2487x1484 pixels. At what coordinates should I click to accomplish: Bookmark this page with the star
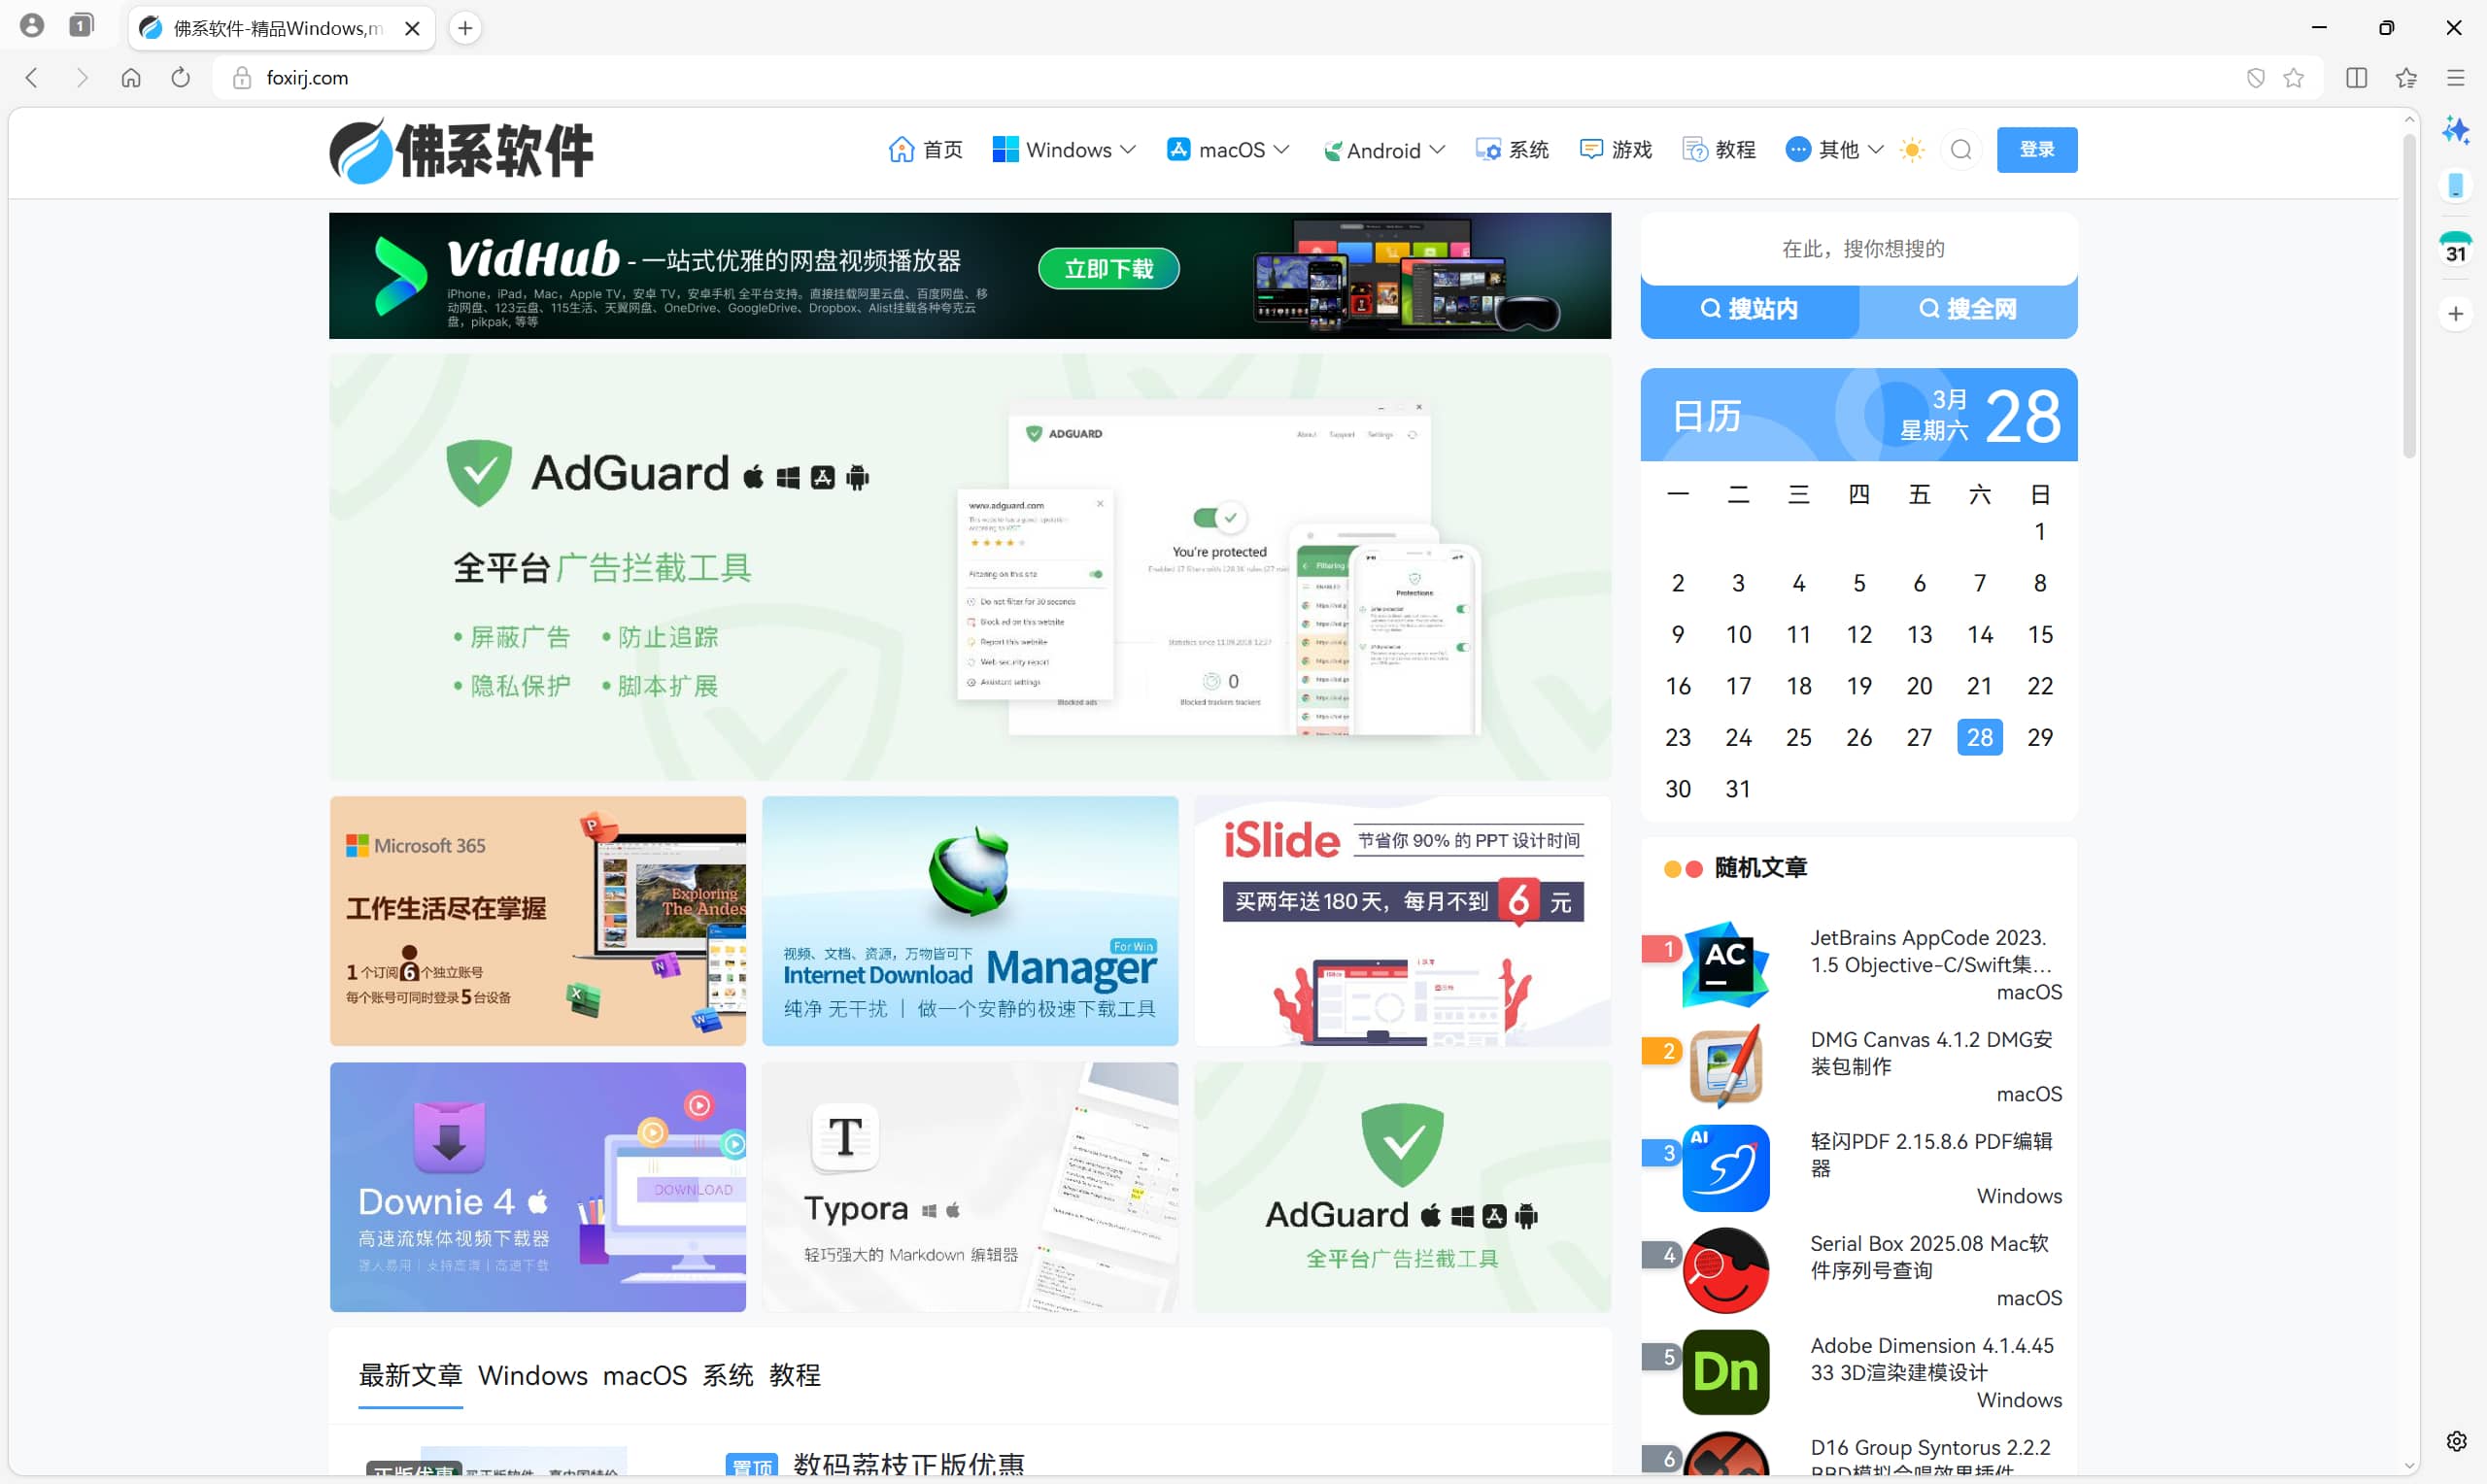[x=2294, y=77]
